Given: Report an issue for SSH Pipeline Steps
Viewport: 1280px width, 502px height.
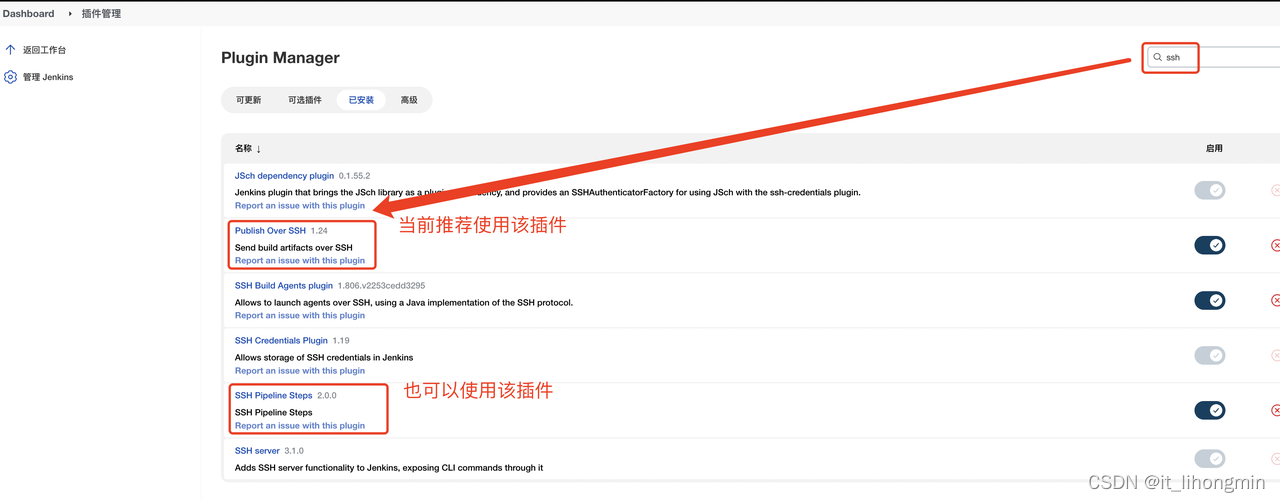Looking at the screenshot, I should click(300, 426).
